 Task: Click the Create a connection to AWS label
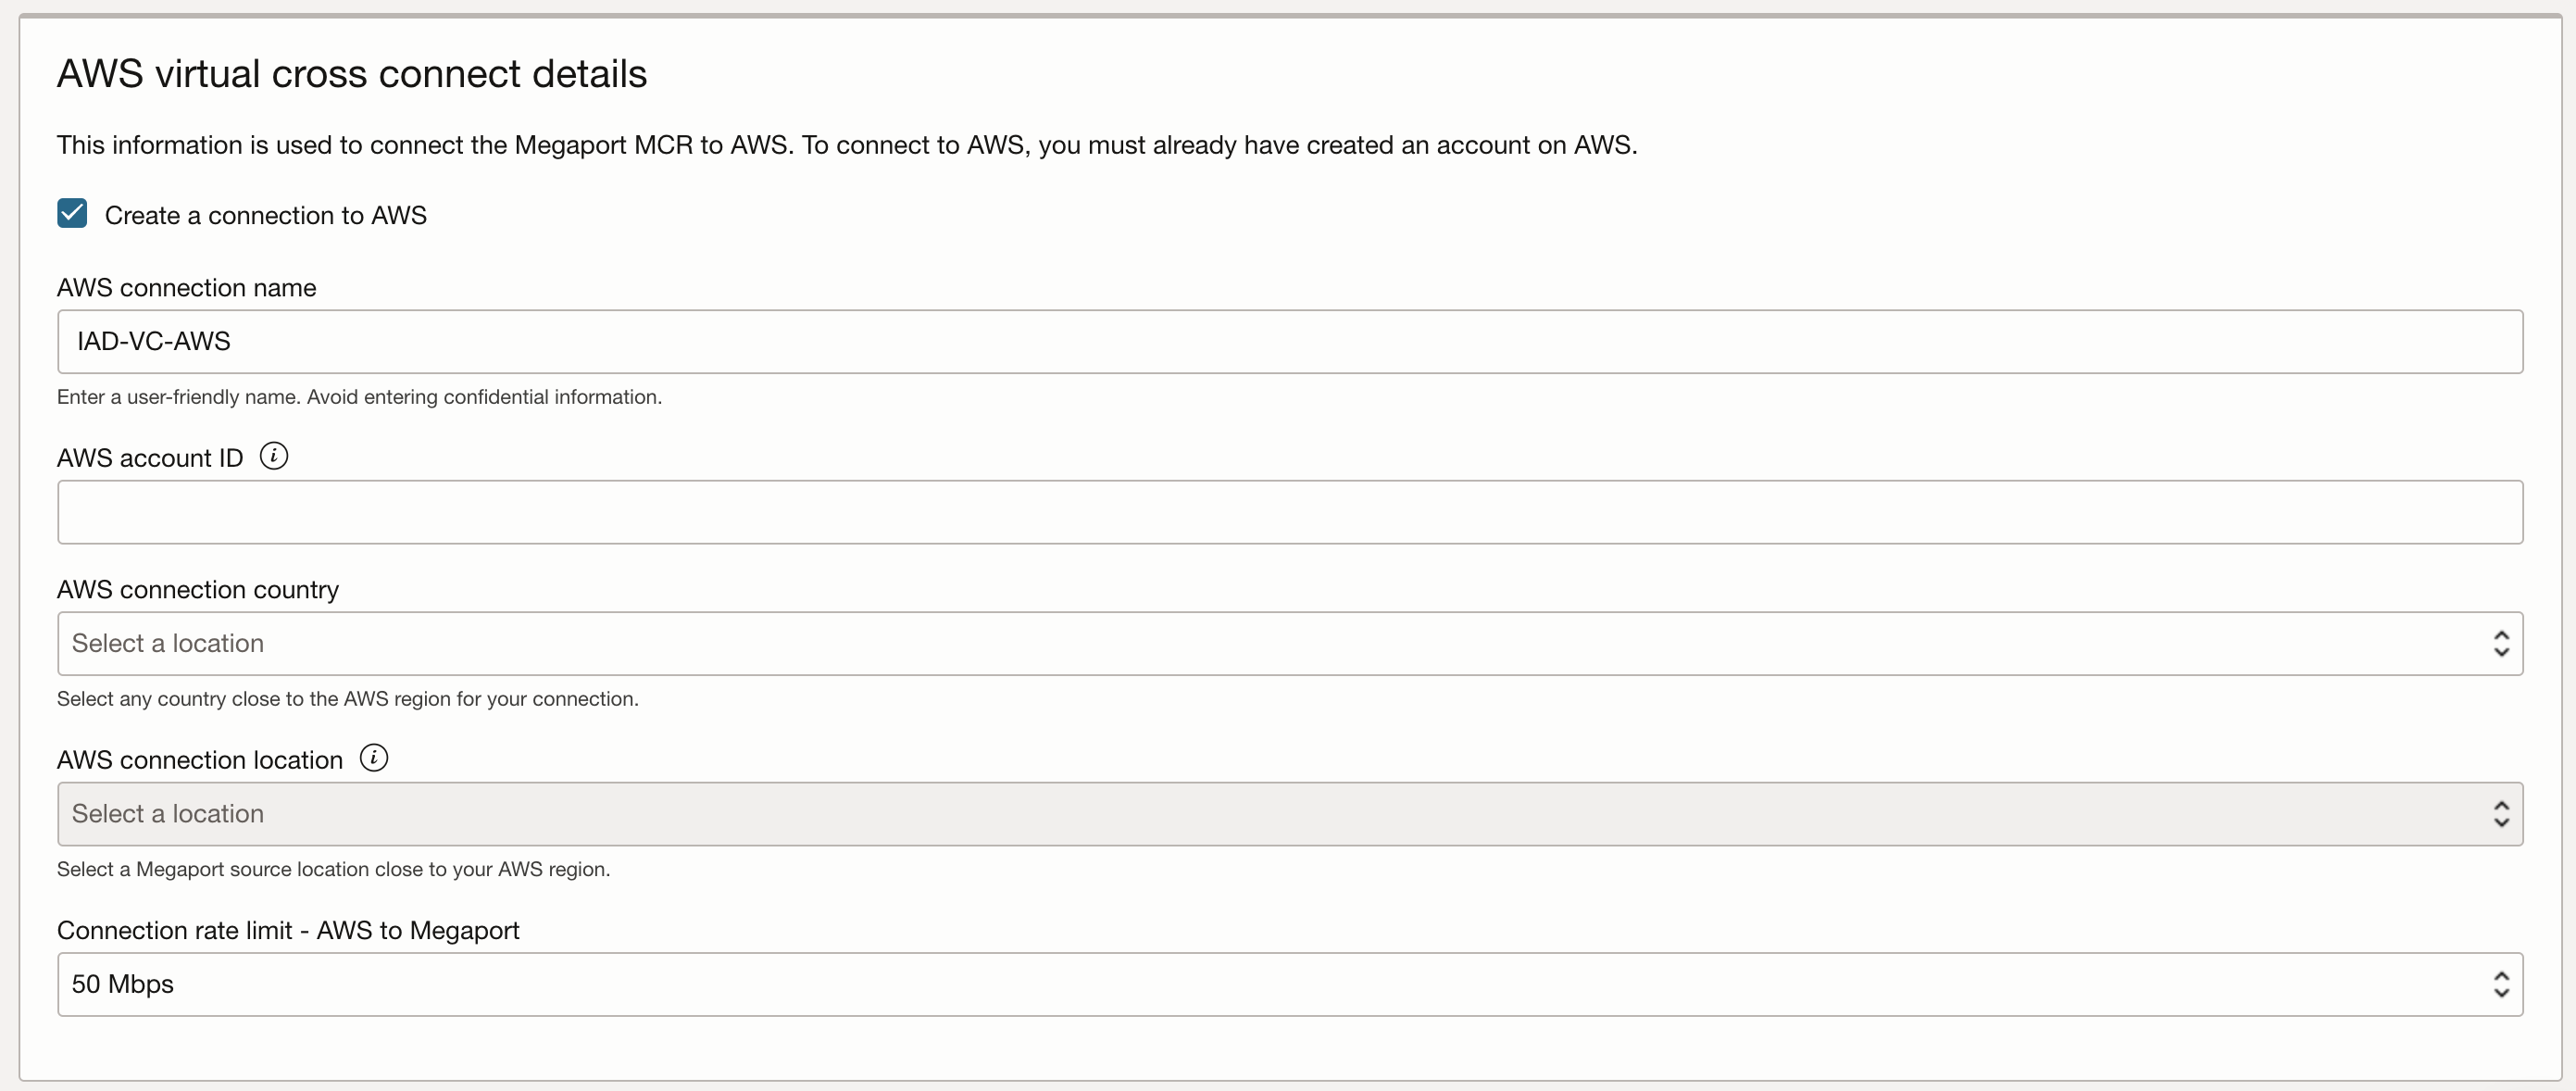[265, 215]
